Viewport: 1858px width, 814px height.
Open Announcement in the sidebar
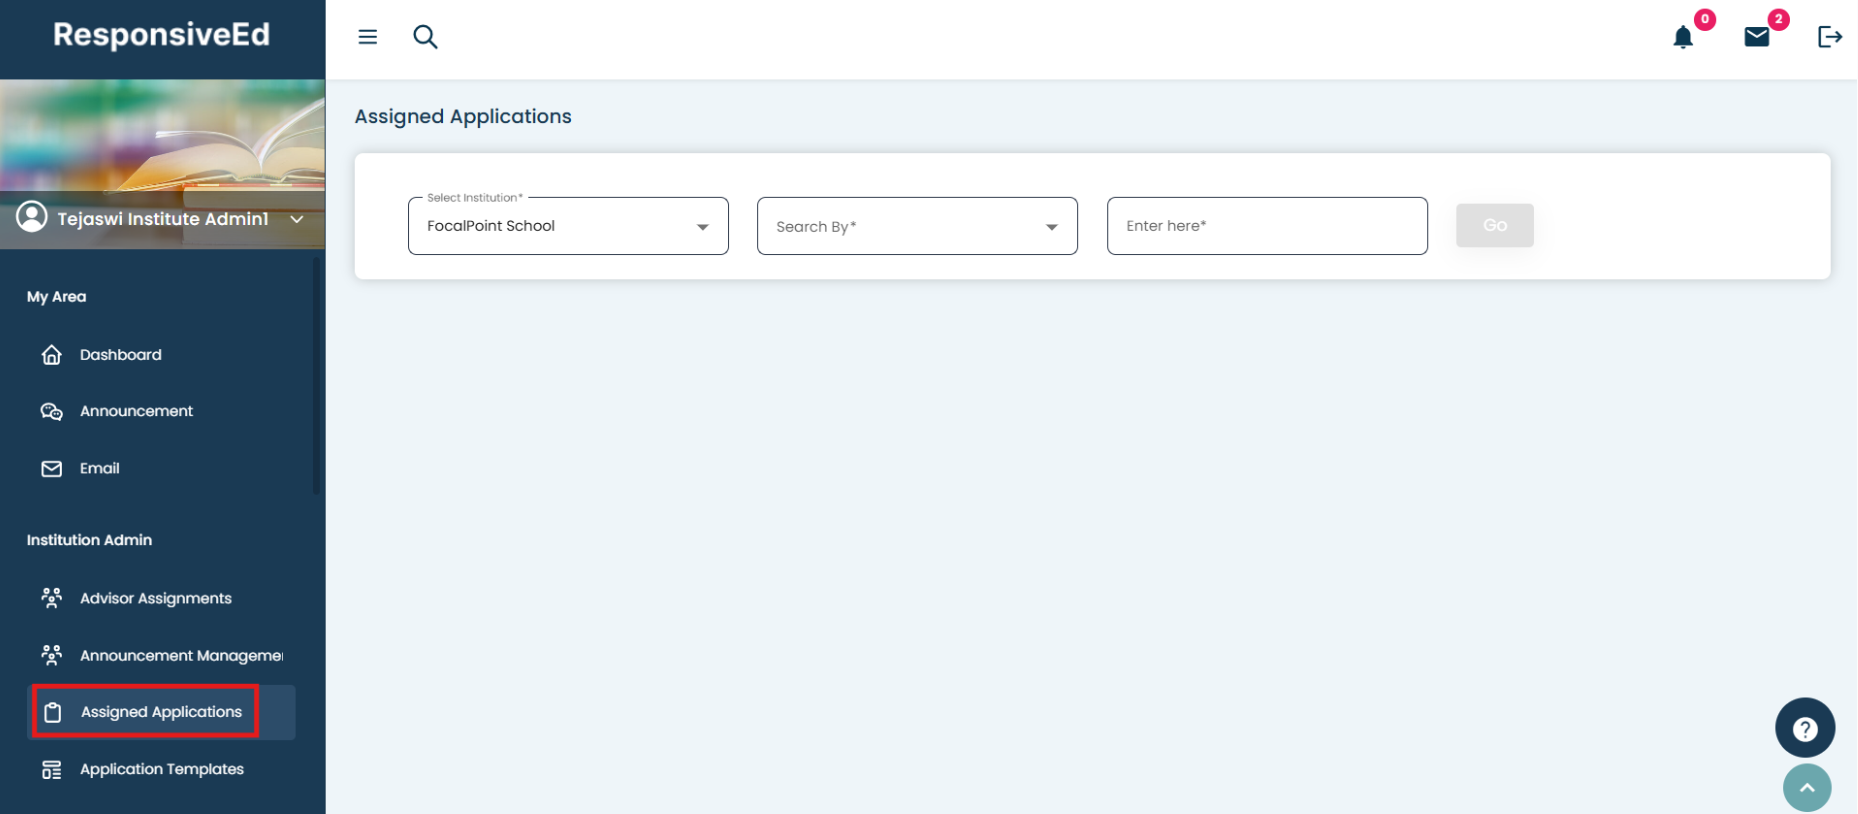click(136, 411)
